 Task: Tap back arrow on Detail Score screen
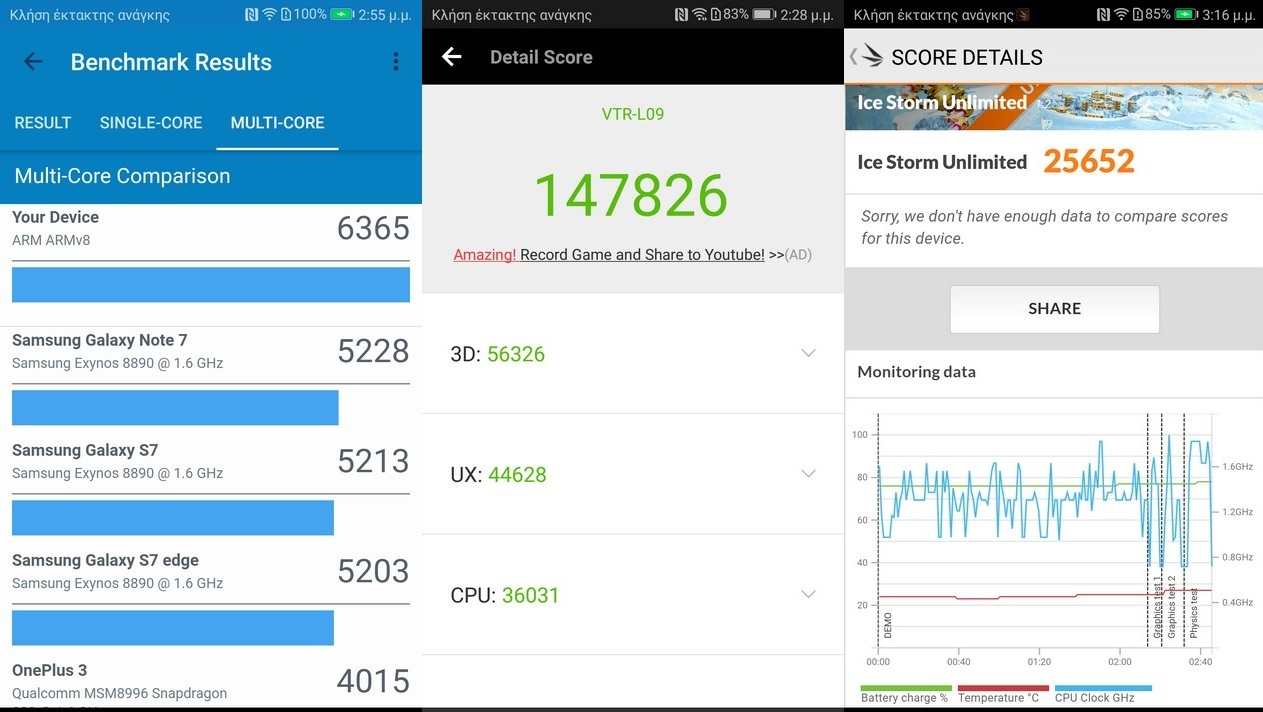(452, 57)
